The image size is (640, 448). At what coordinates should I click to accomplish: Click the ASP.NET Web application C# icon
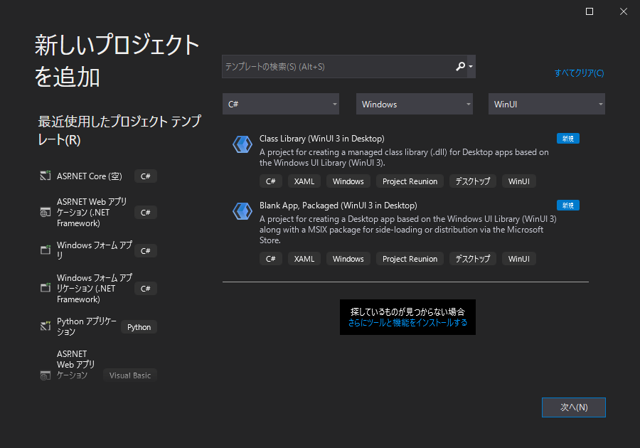coord(45,212)
